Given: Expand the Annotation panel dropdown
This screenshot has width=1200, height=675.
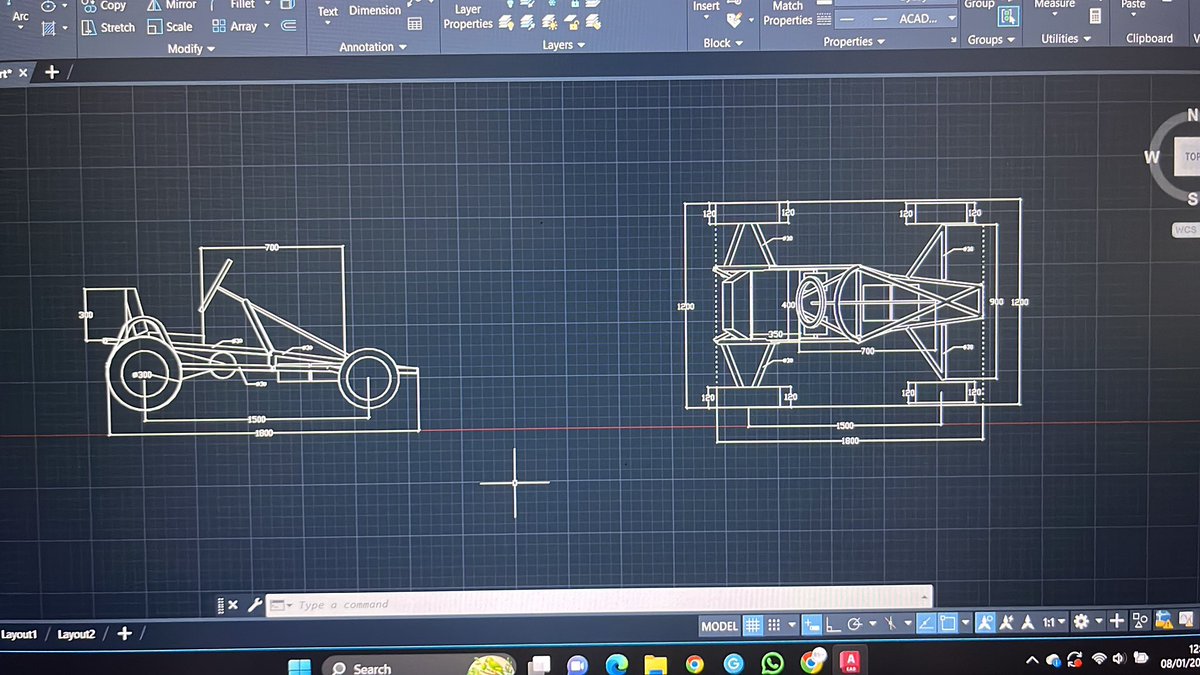Looking at the screenshot, I should point(373,47).
